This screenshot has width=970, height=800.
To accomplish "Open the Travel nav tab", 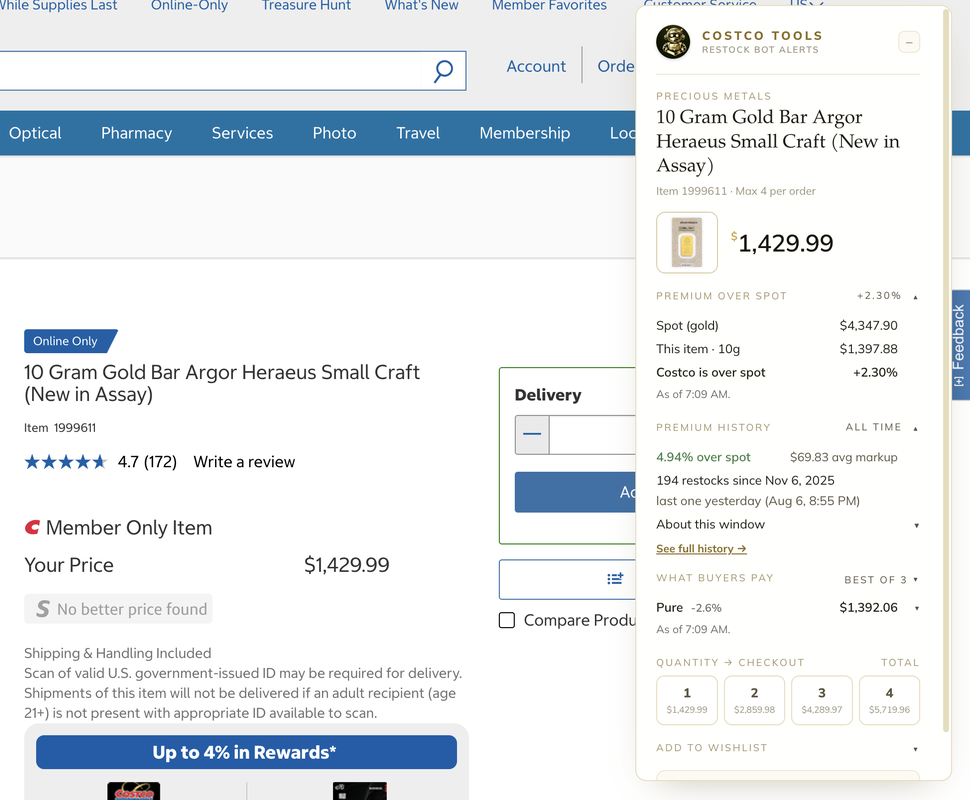I will click(418, 133).
